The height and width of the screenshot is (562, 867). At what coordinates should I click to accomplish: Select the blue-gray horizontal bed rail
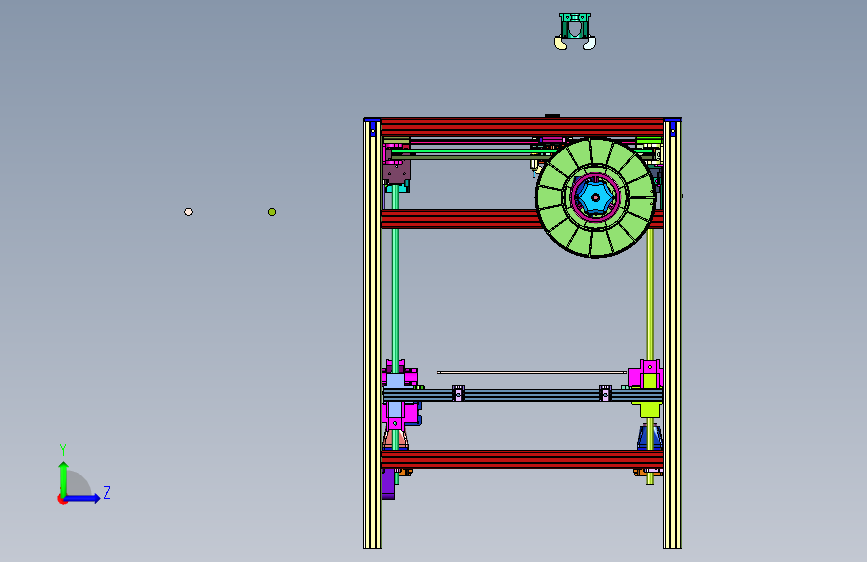tap(523, 395)
